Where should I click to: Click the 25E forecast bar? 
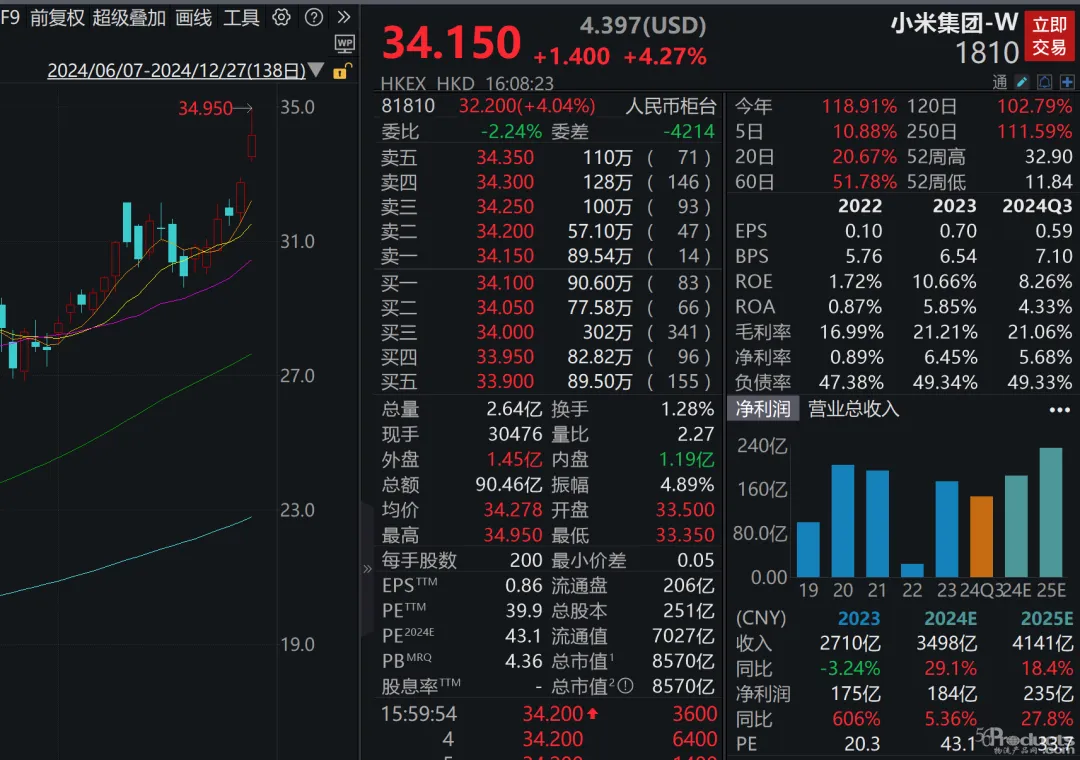[1050, 513]
